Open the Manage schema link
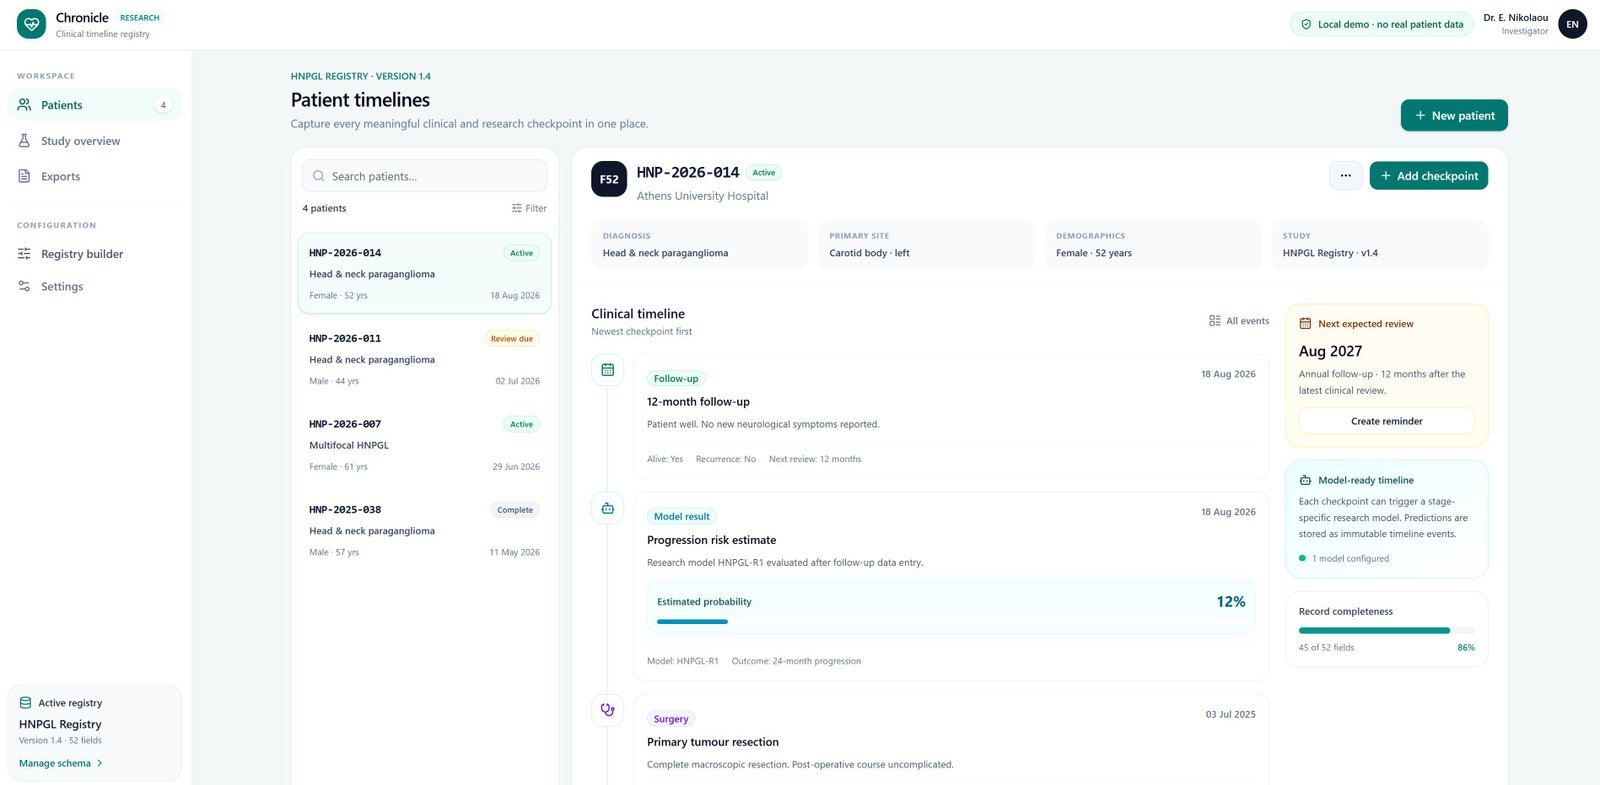This screenshot has width=1600, height=785. tap(61, 763)
